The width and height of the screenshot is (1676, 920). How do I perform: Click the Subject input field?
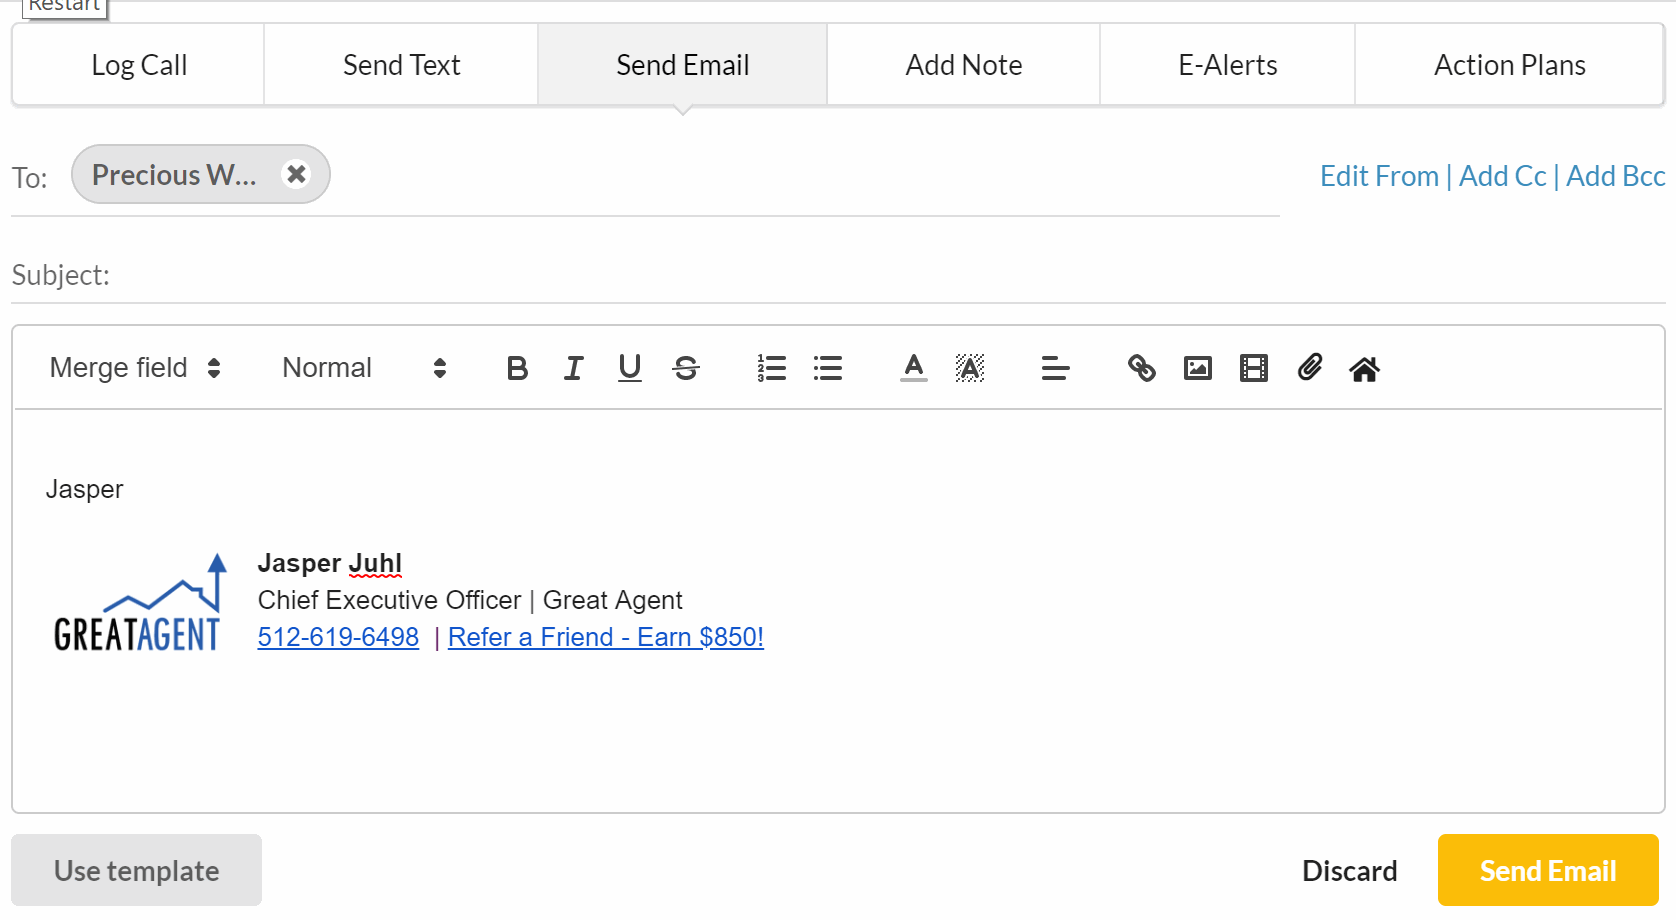pyautogui.click(x=880, y=275)
